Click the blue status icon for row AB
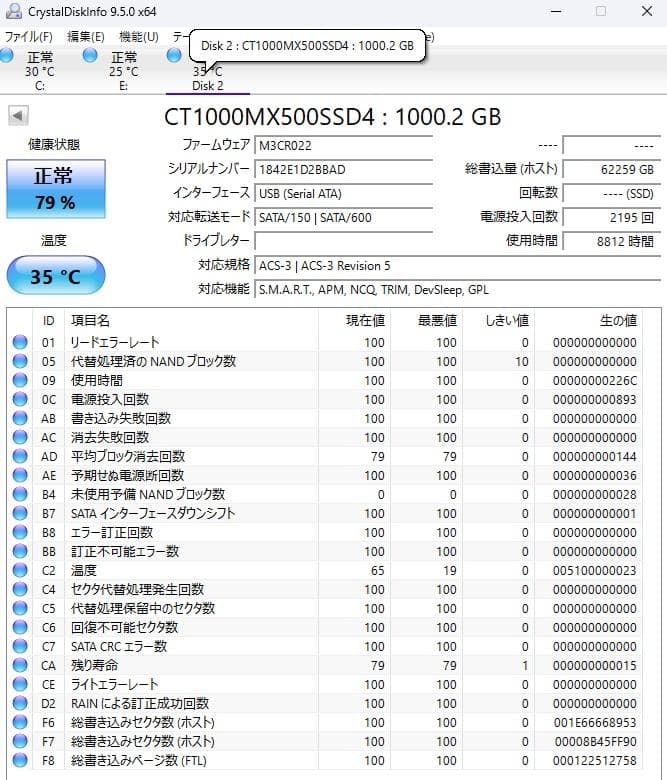667x780 pixels. tap(20, 418)
